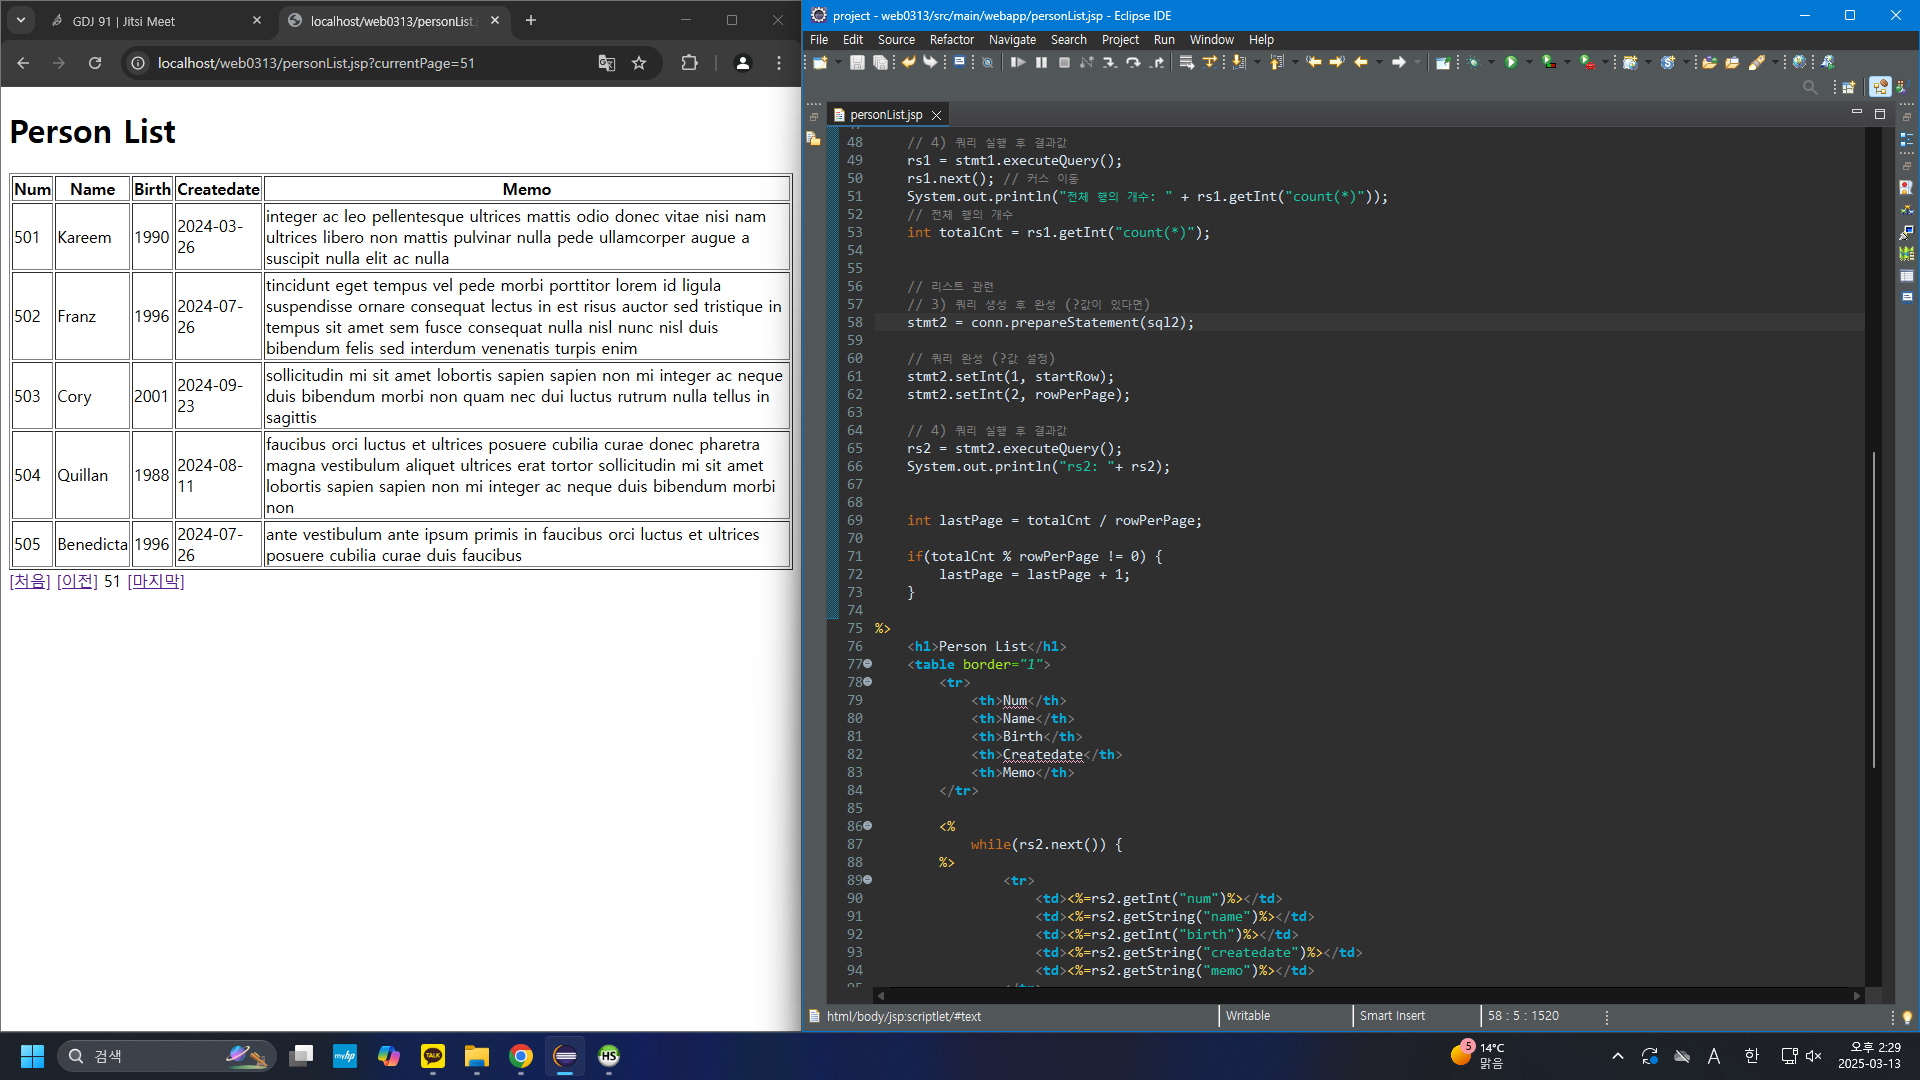Open the New file dropdown arrow
This screenshot has width=1920, height=1080.
[x=838, y=62]
